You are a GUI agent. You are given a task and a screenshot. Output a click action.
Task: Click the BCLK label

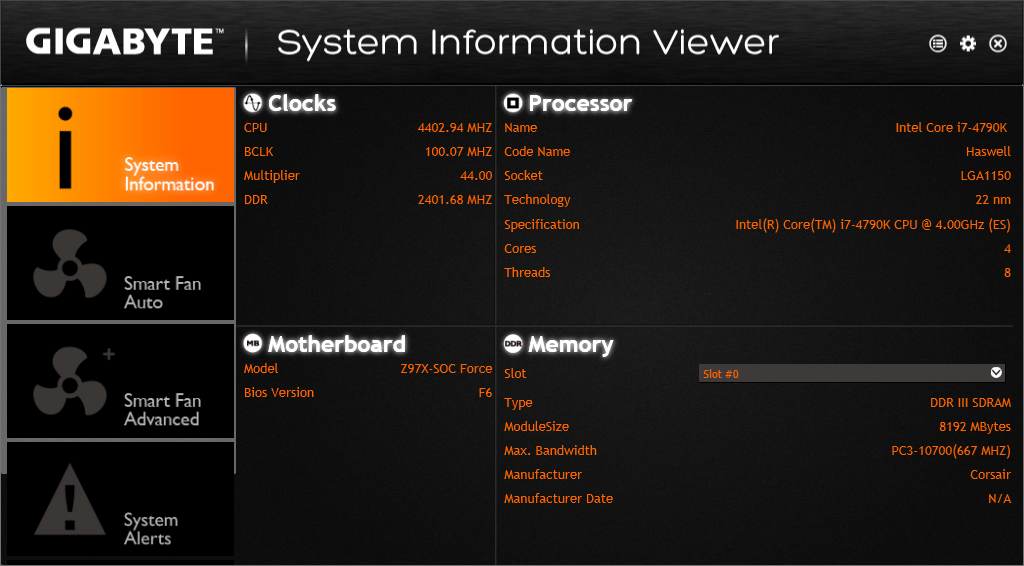pos(259,151)
